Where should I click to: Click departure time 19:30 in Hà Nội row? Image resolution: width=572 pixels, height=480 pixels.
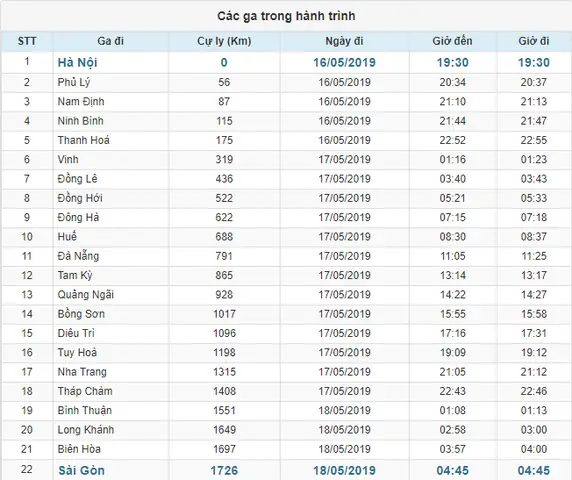click(534, 62)
